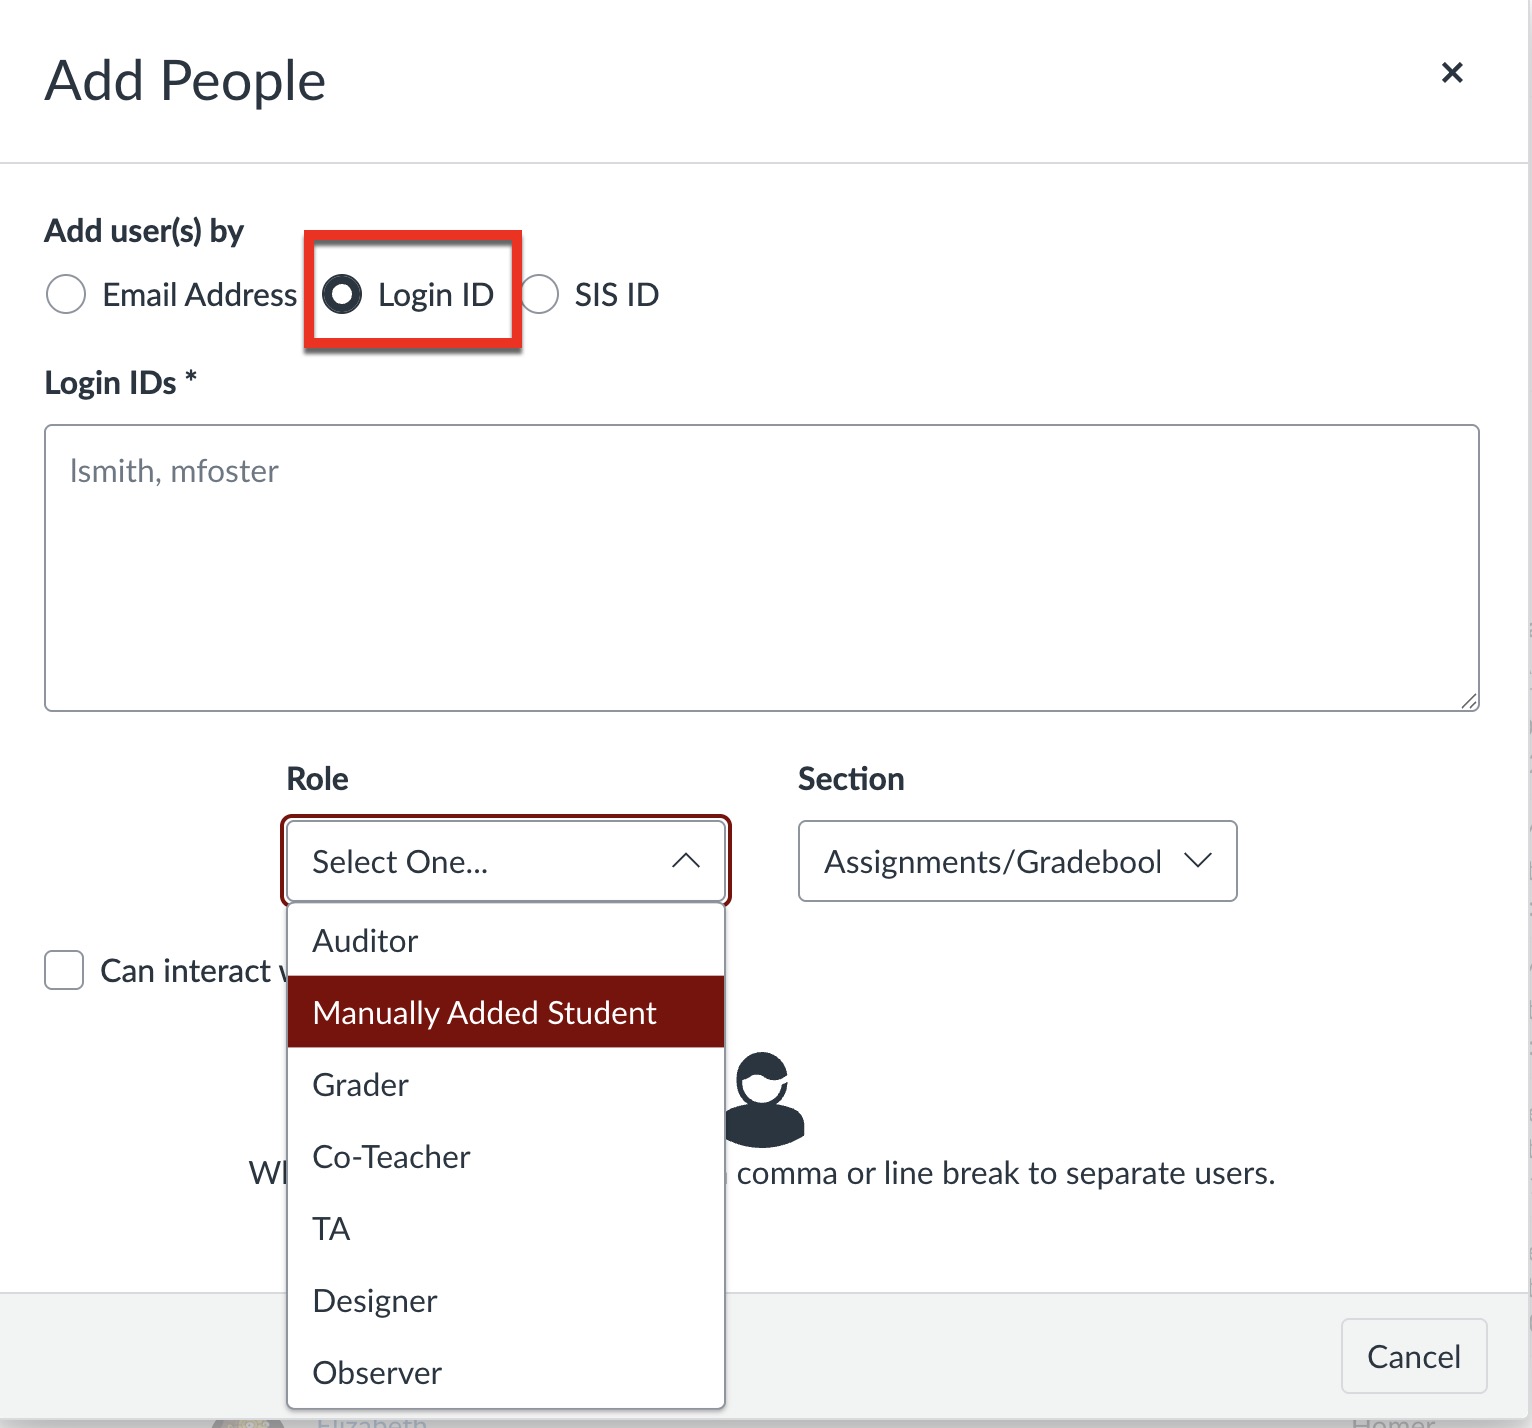Image resolution: width=1532 pixels, height=1428 pixels.
Task: Select the Email Address radio button
Action: pos(66,294)
